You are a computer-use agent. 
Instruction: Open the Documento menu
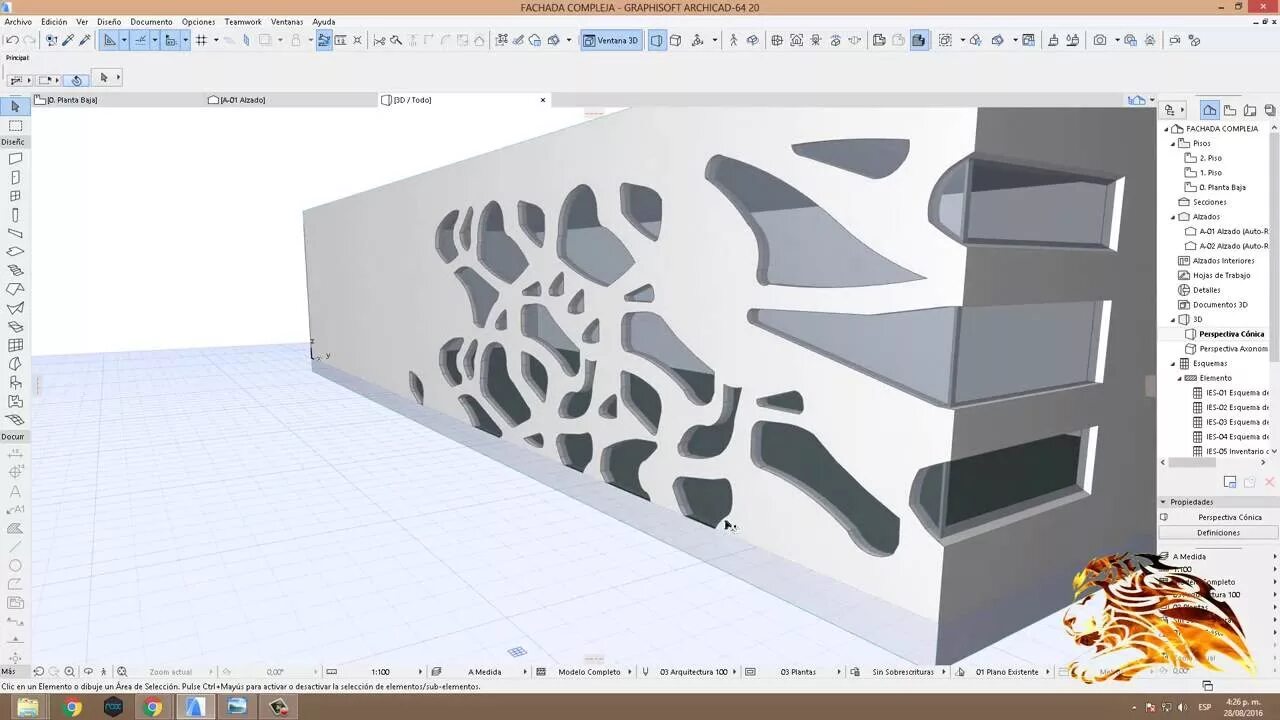[x=151, y=21]
